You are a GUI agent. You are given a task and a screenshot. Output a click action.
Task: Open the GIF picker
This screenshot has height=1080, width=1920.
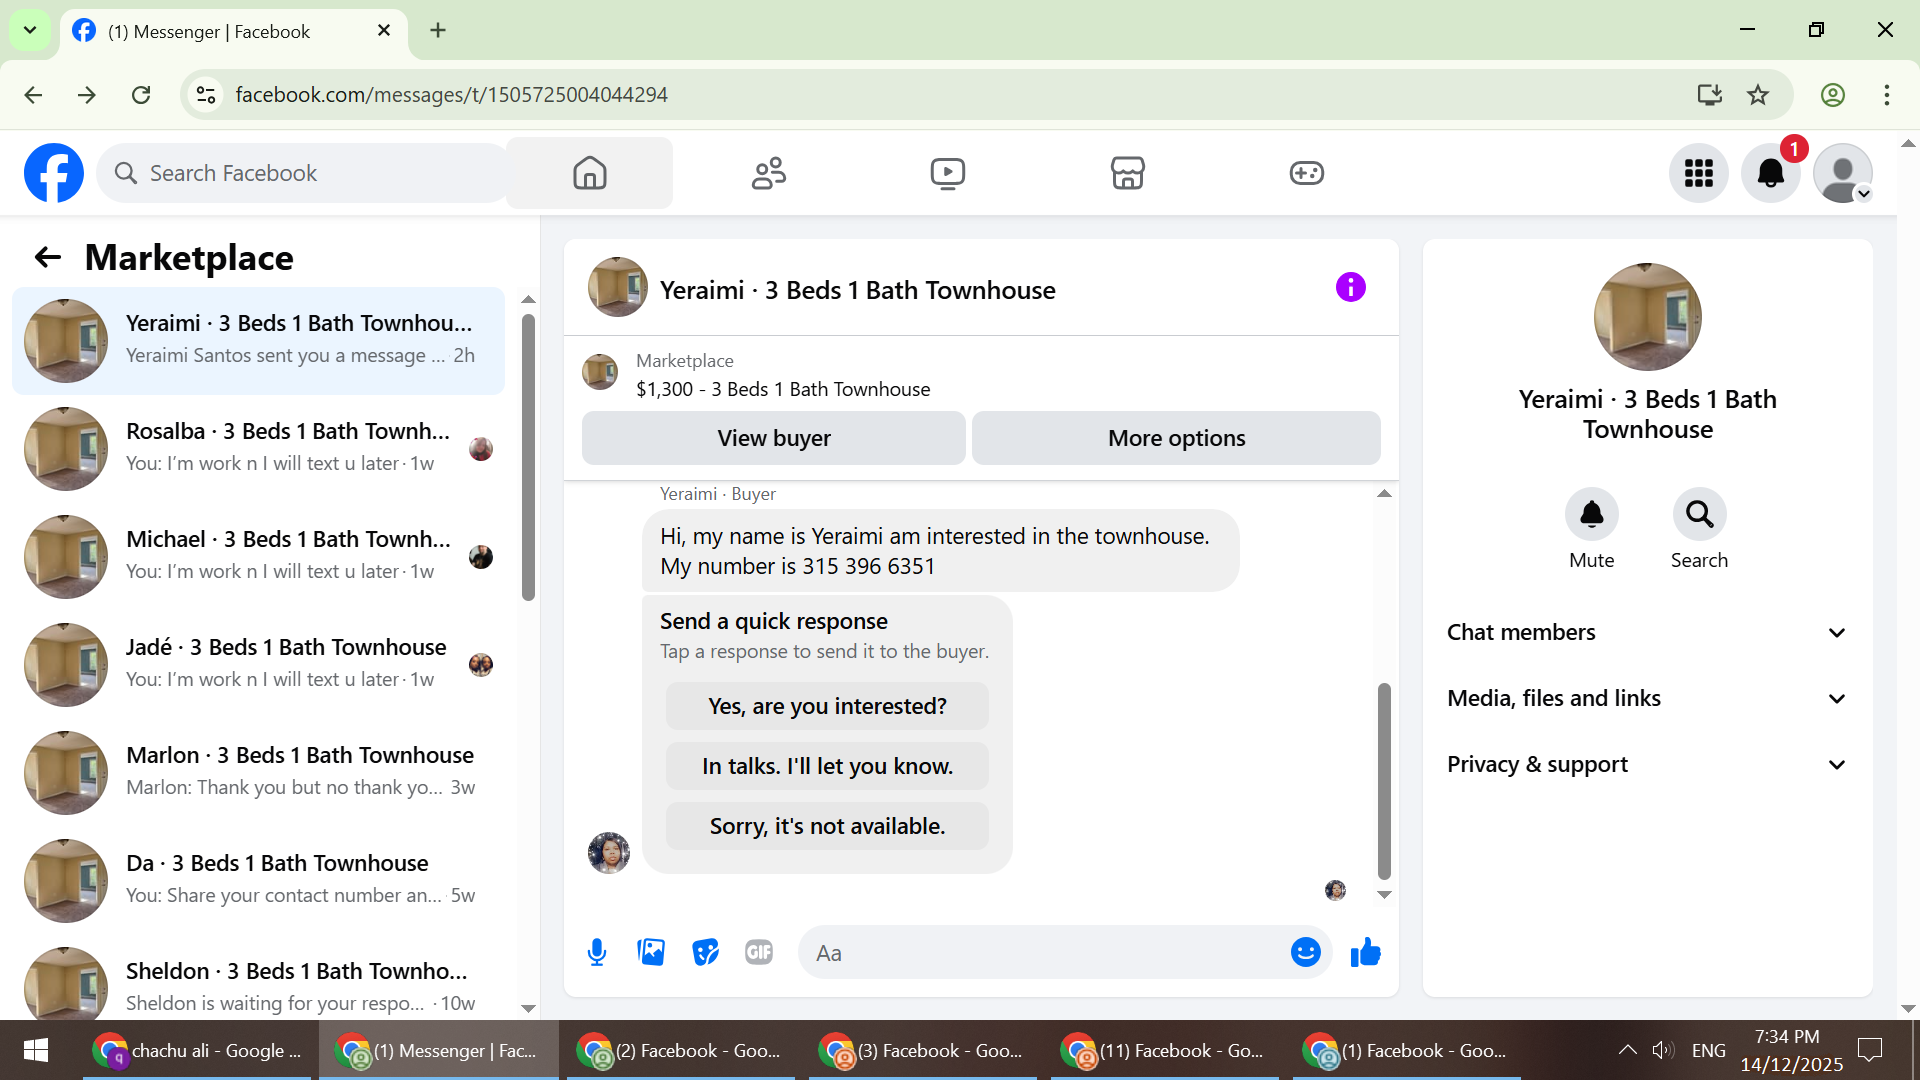[x=759, y=952]
